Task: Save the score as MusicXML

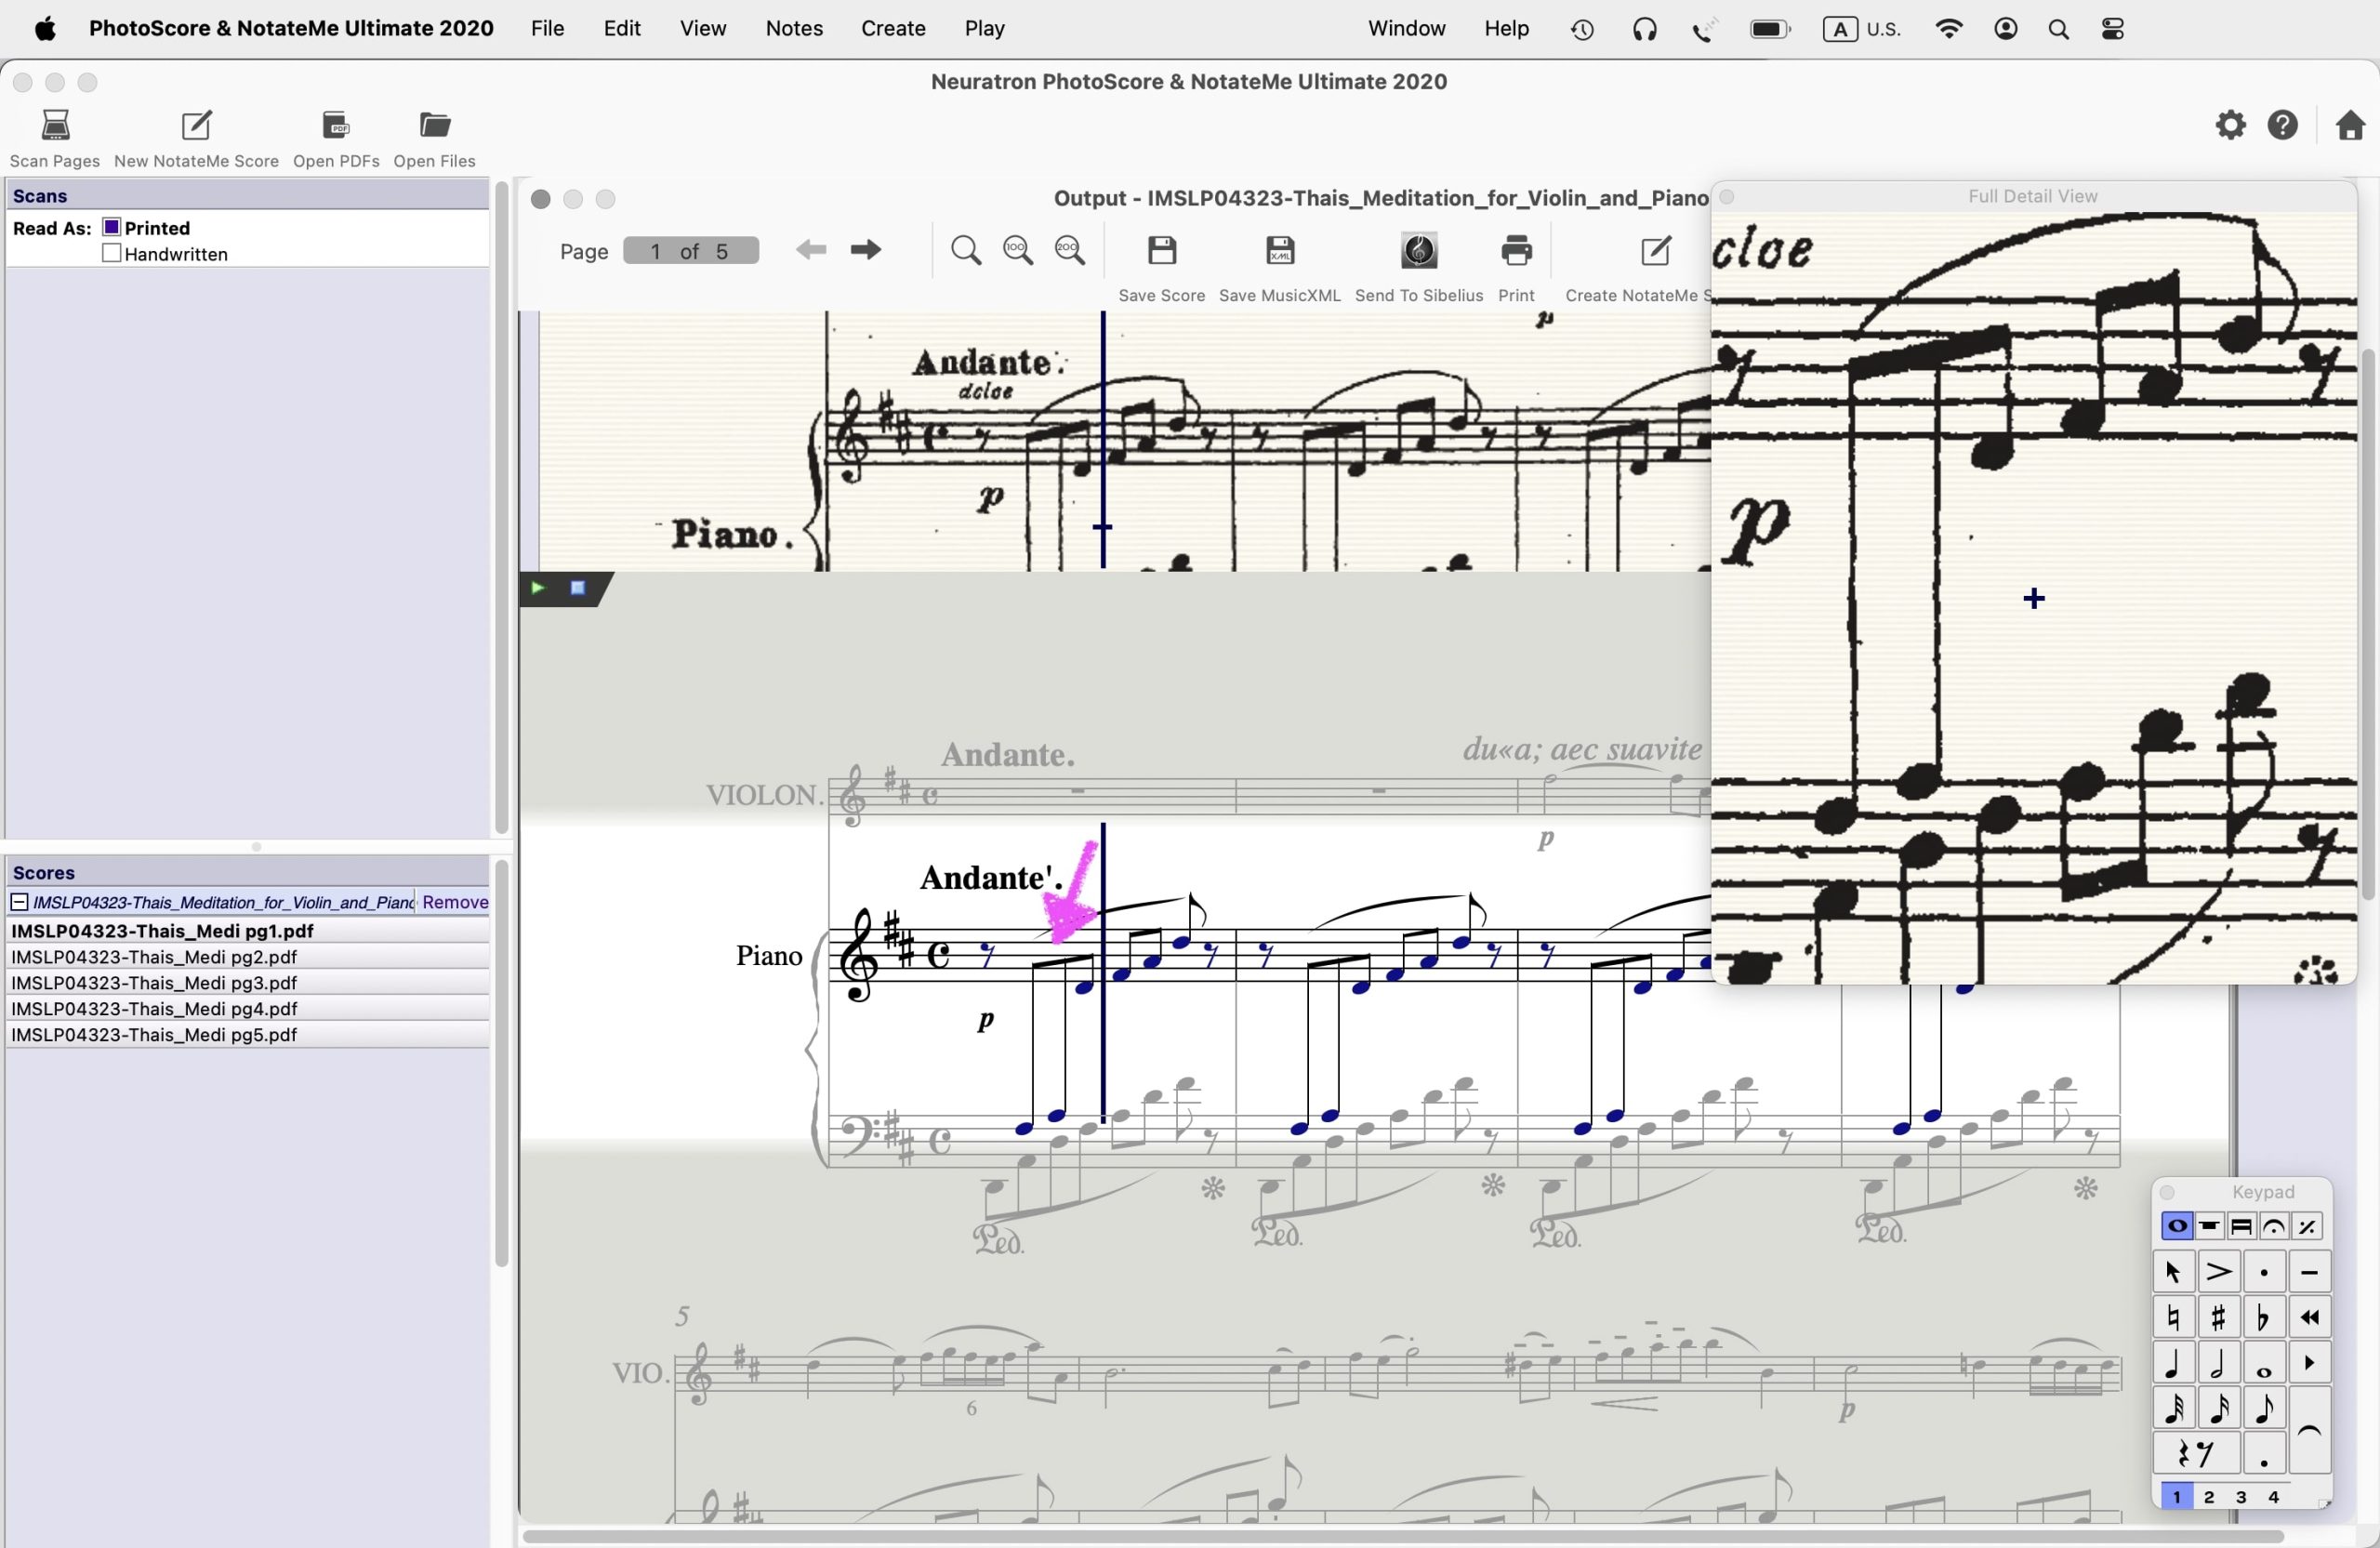Action: [x=1279, y=251]
